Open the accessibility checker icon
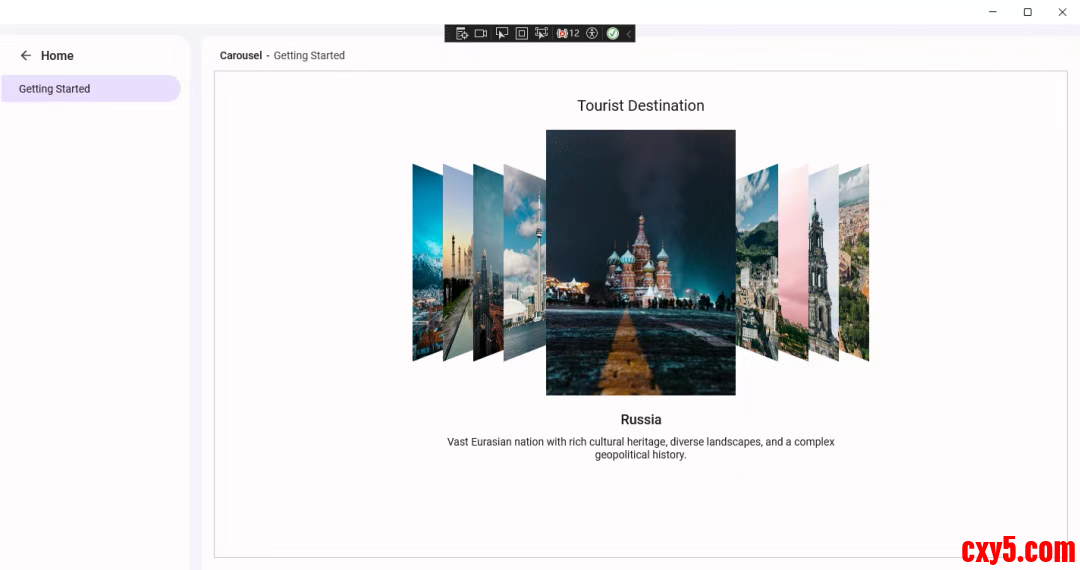 click(592, 33)
